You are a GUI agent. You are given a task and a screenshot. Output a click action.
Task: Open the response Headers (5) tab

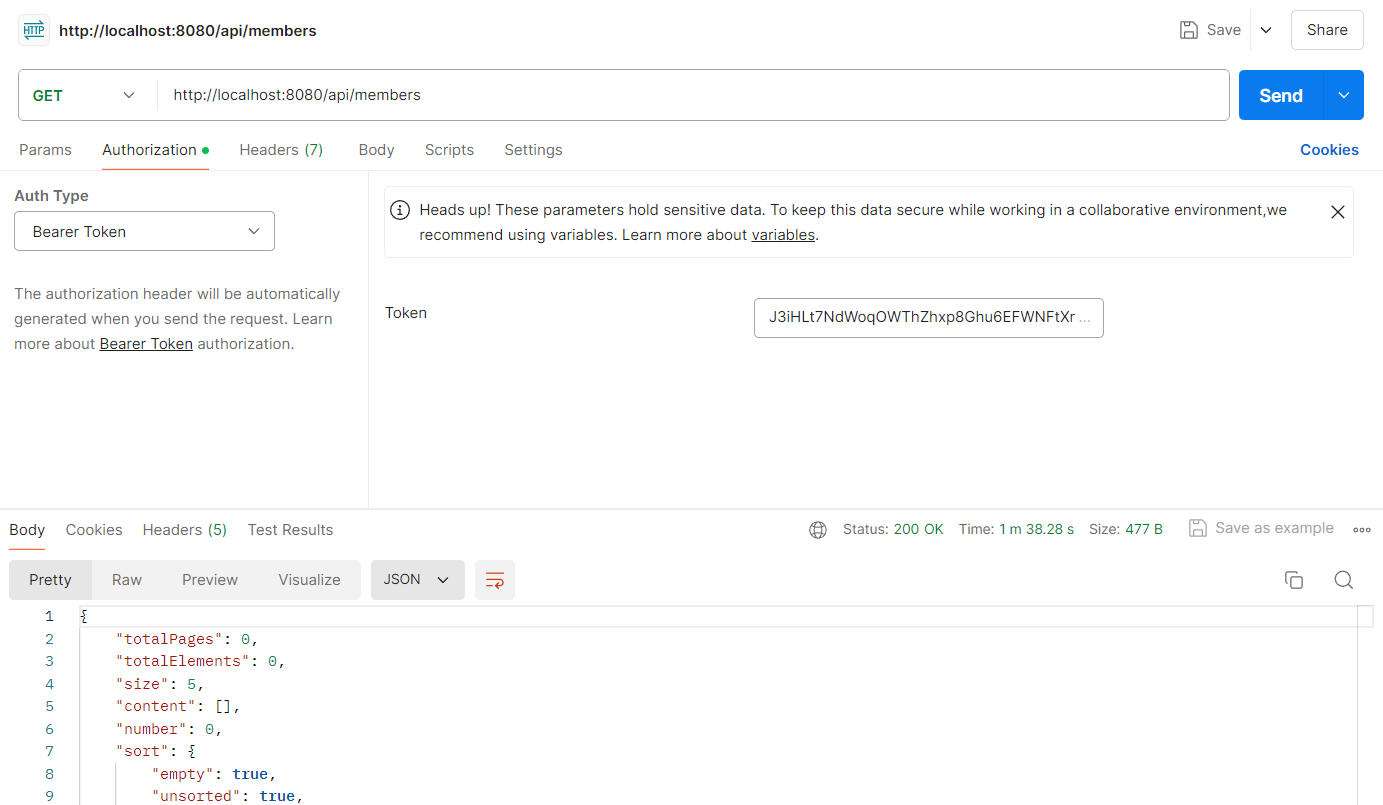185,529
